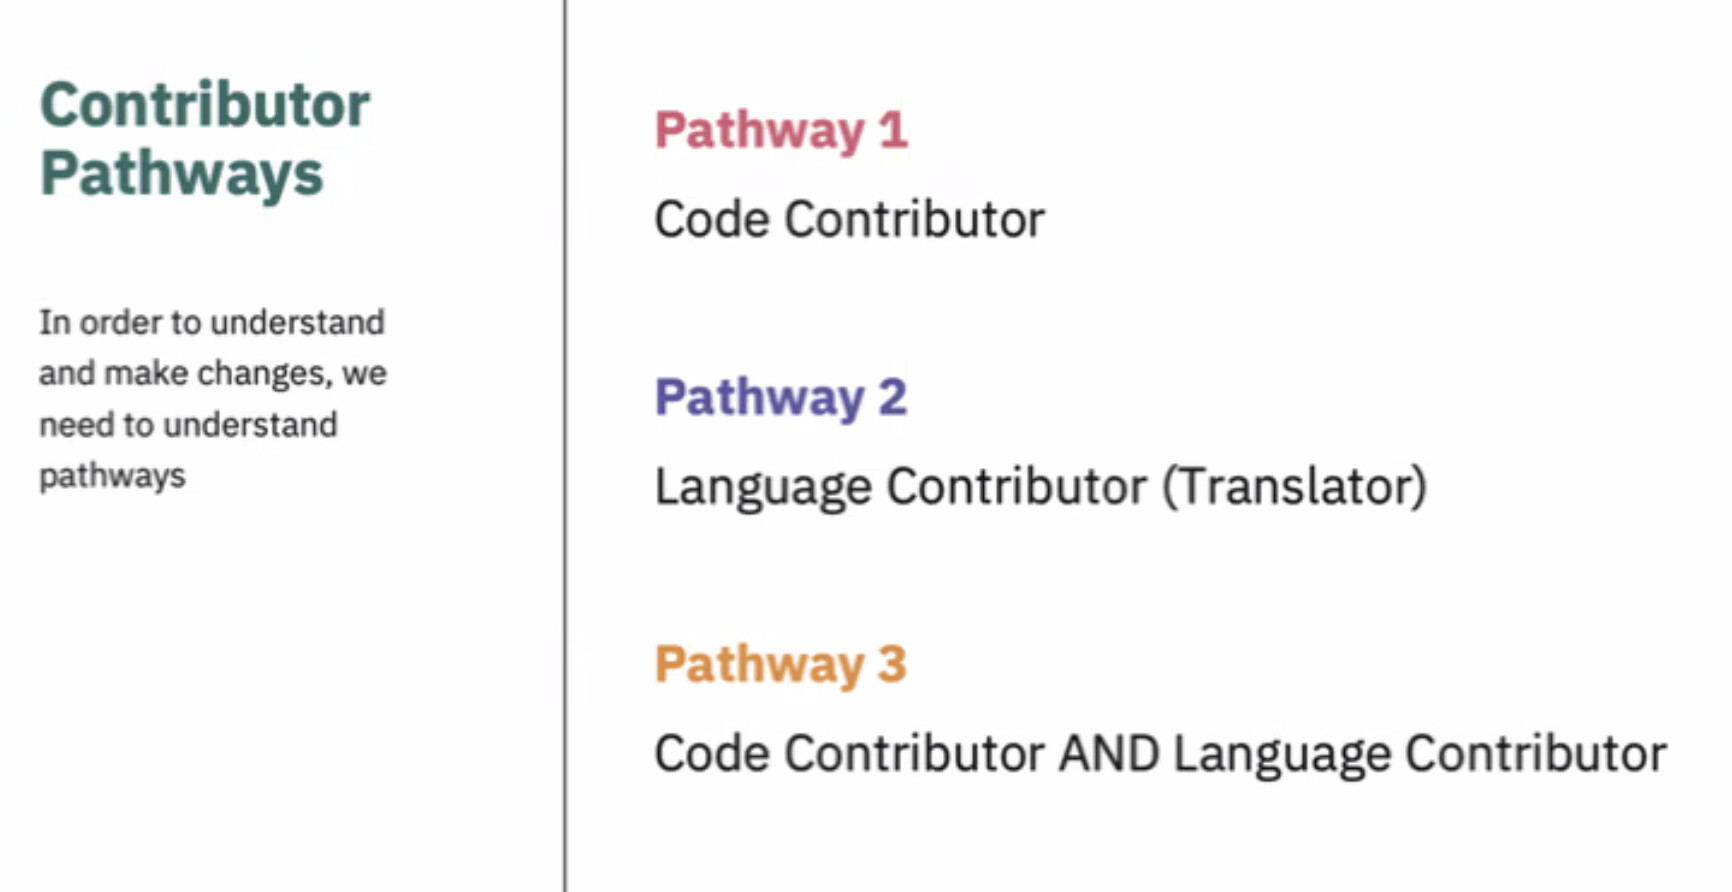Click the pink "Pathway 1" heading
This screenshot has width=1732, height=892.
[x=781, y=131]
